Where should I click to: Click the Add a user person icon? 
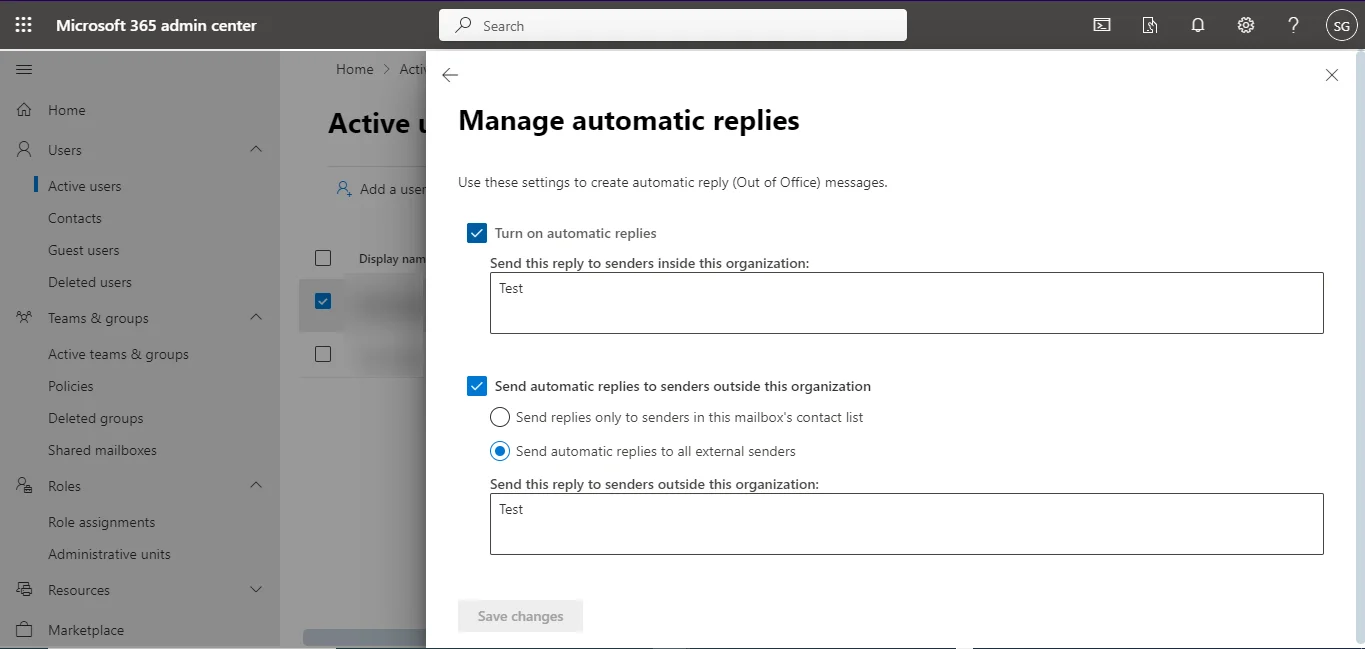pyautogui.click(x=344, y=188)
